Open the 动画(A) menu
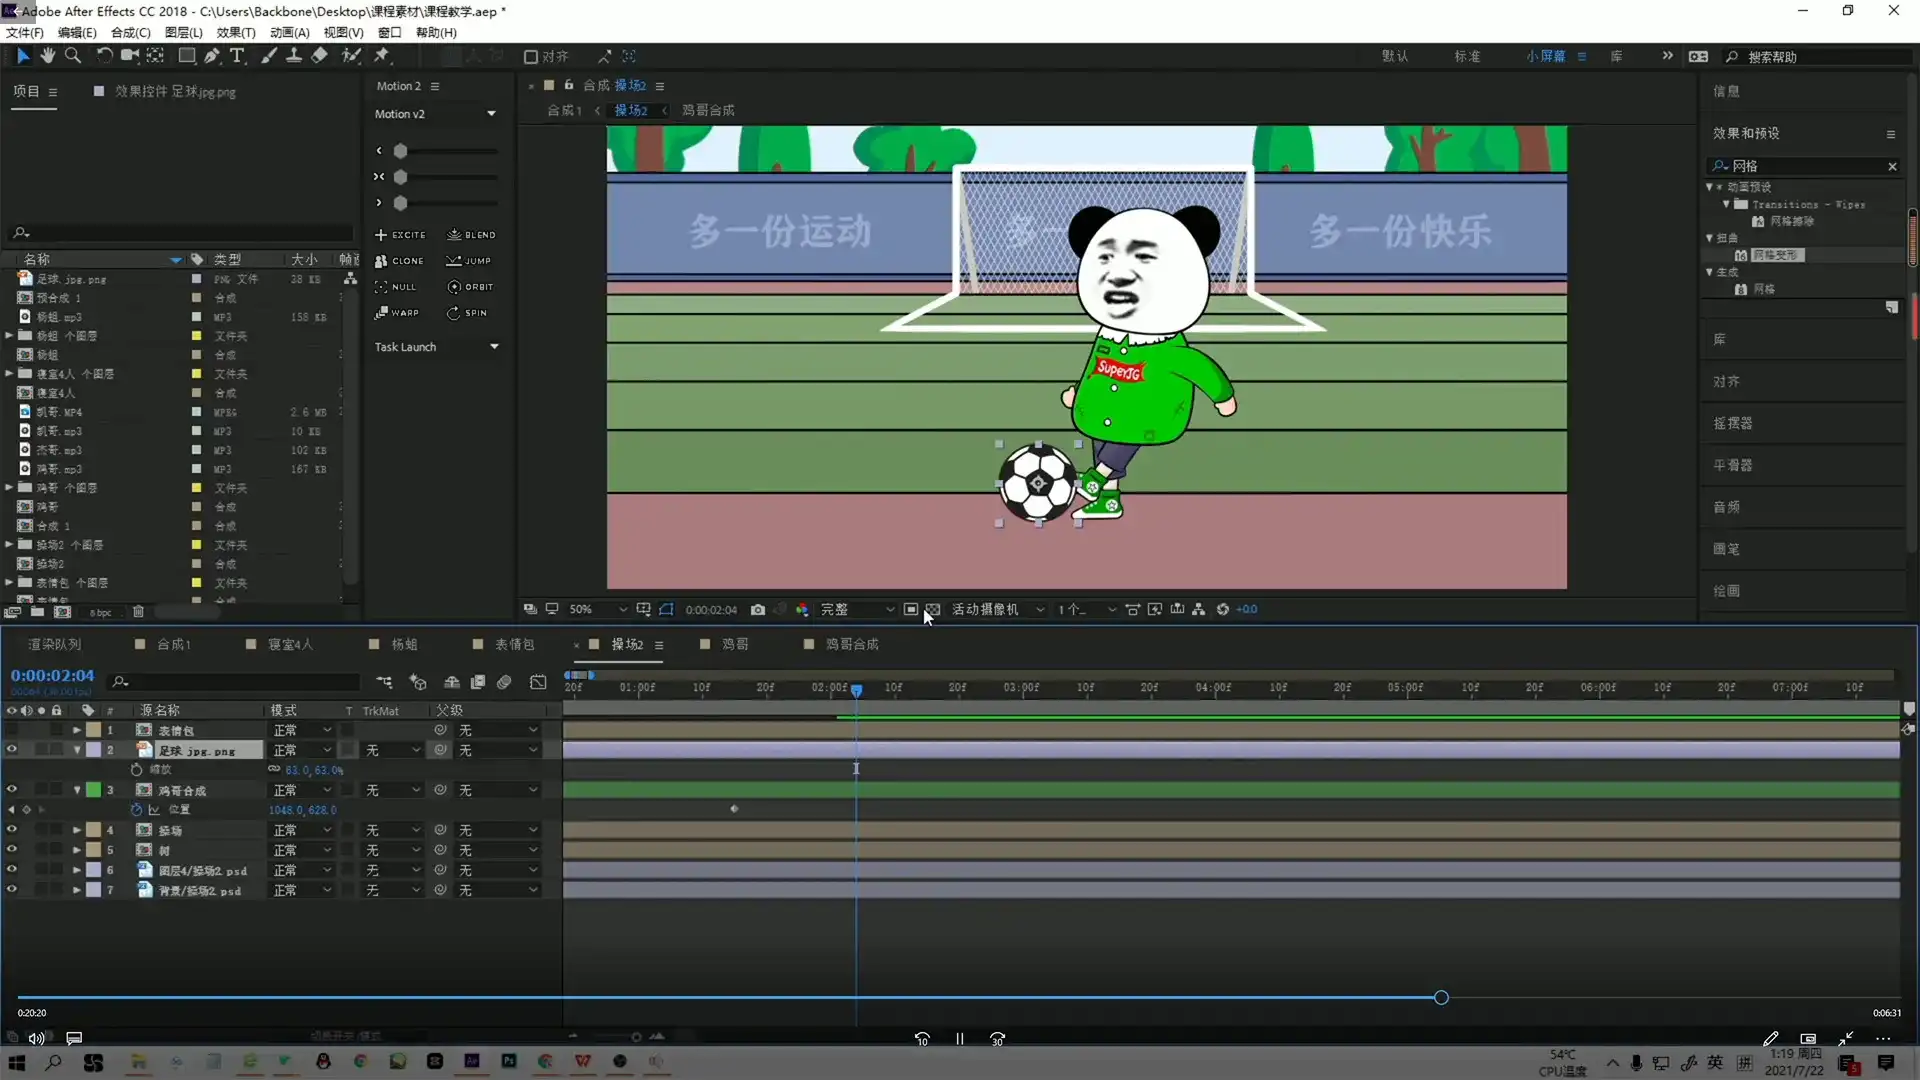 coord(289,32)
